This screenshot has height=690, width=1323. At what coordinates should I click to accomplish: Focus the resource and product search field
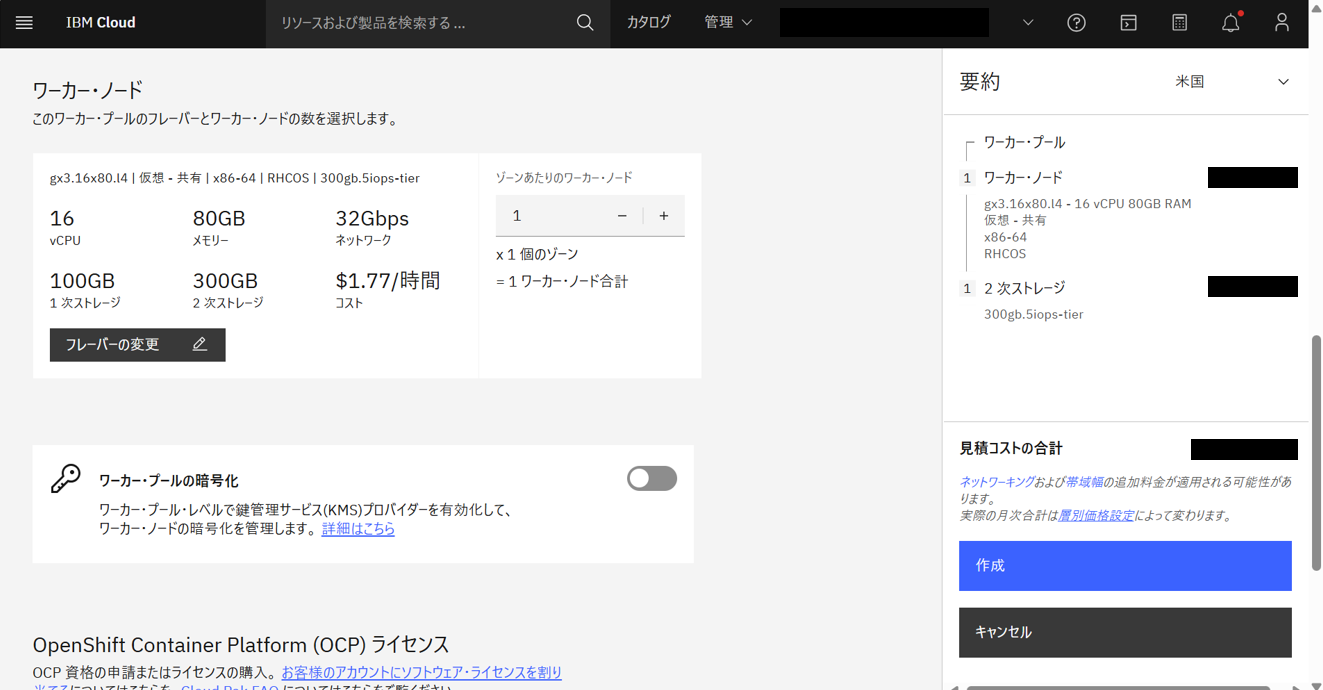tap(420, 23)
